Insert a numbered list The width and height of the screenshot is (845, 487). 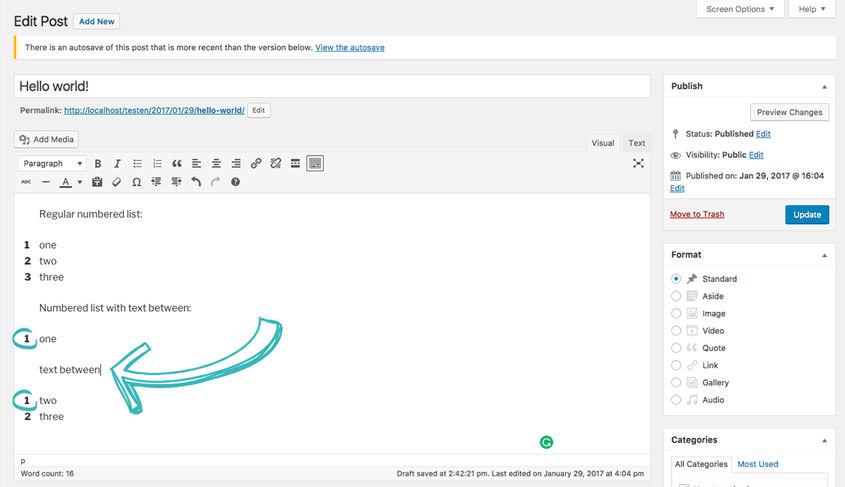(x=157, y=163)
